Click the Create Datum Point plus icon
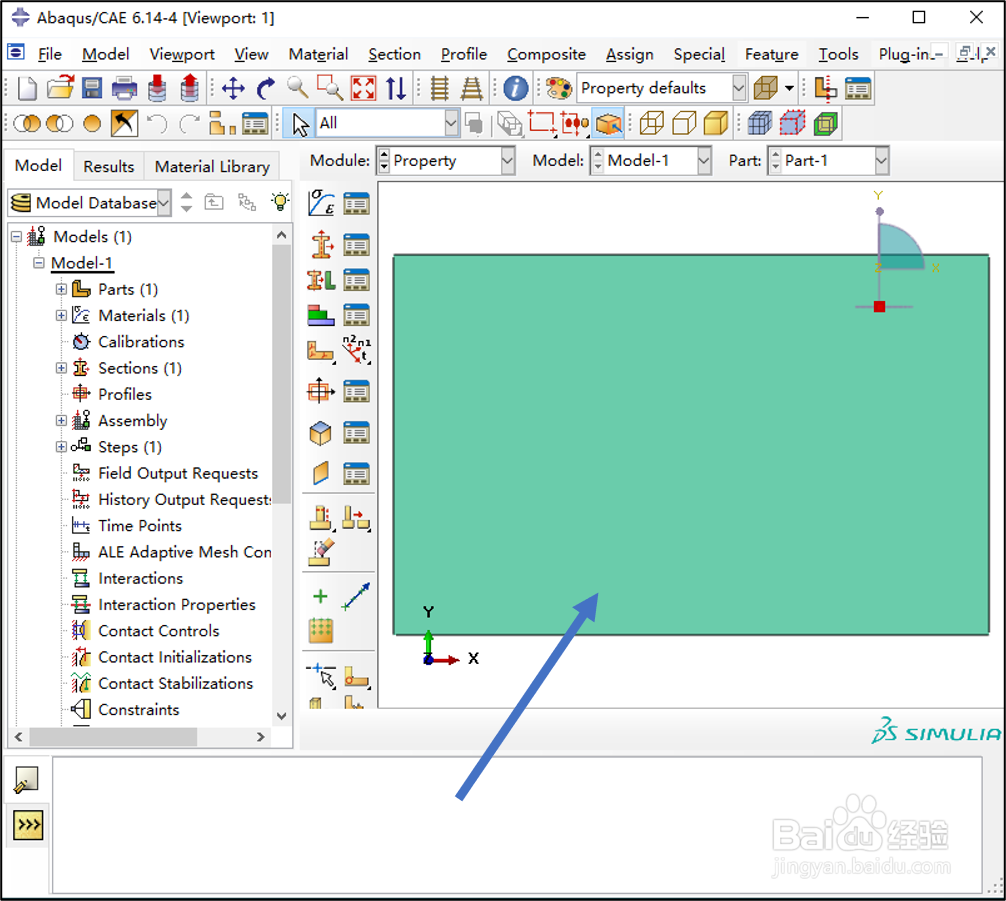 (320, 596)
